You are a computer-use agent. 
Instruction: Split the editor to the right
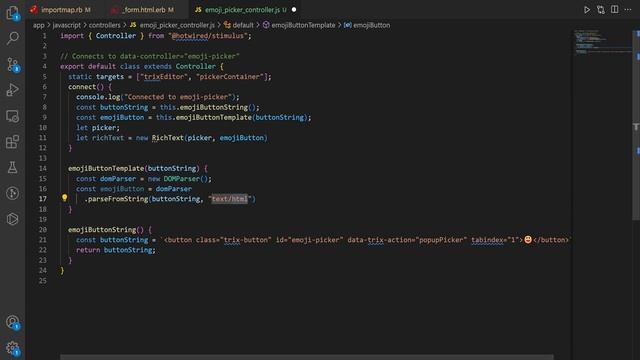tap(614, 9)
